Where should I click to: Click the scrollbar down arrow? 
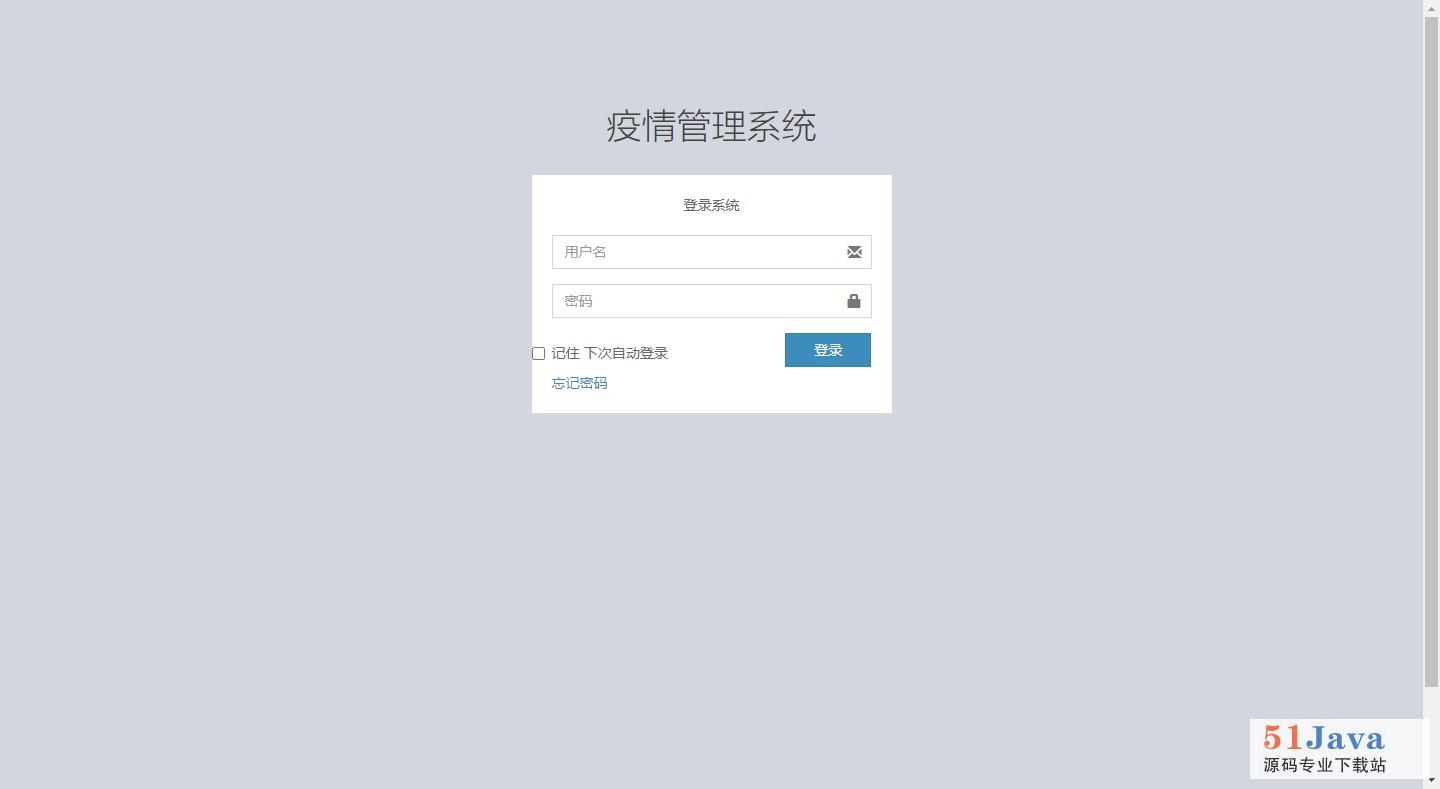1431,781
